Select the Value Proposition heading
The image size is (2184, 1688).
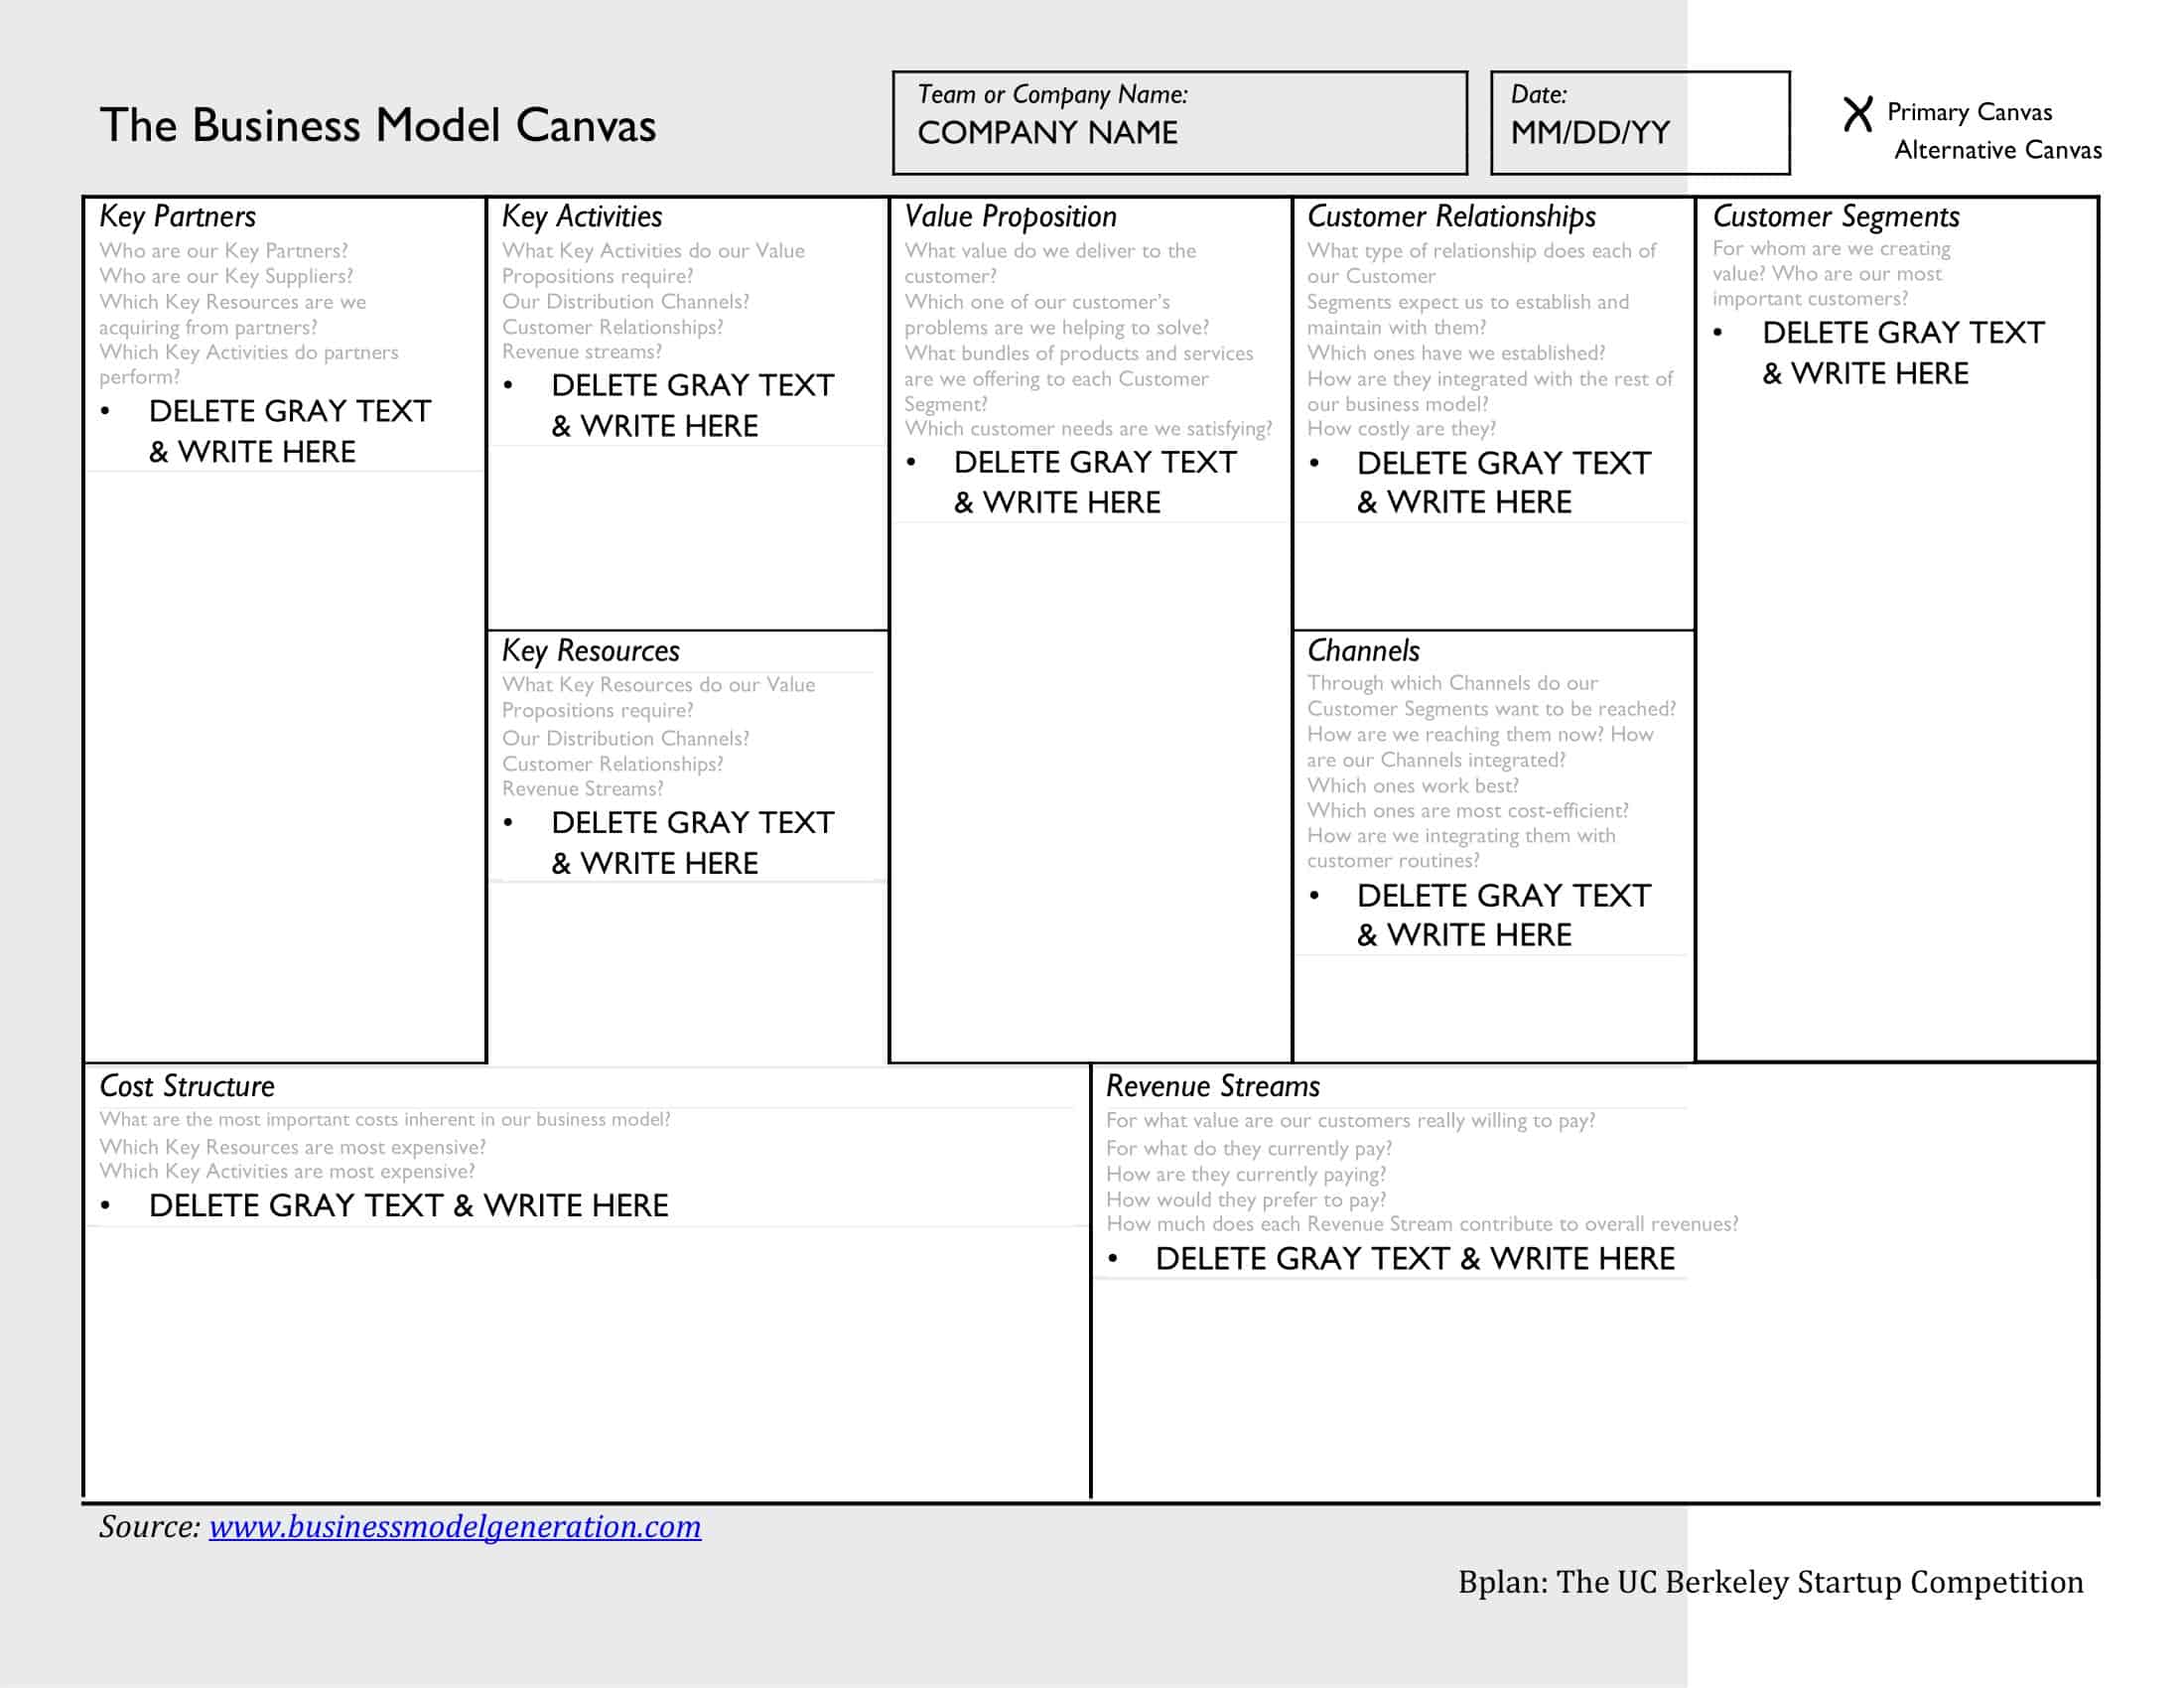click(x=1010, y=214)
